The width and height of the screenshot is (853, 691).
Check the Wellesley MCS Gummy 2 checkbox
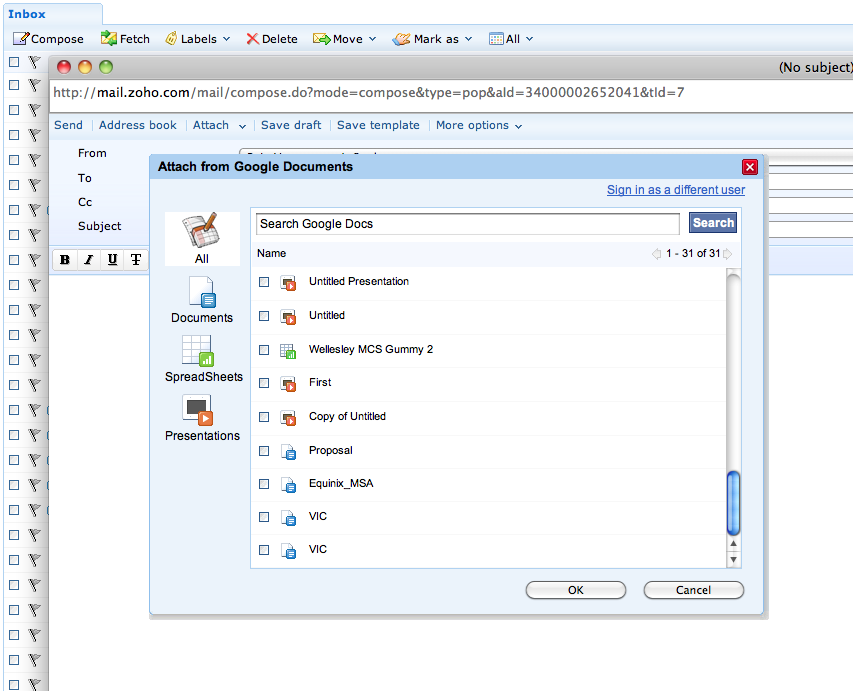point(264,350)
